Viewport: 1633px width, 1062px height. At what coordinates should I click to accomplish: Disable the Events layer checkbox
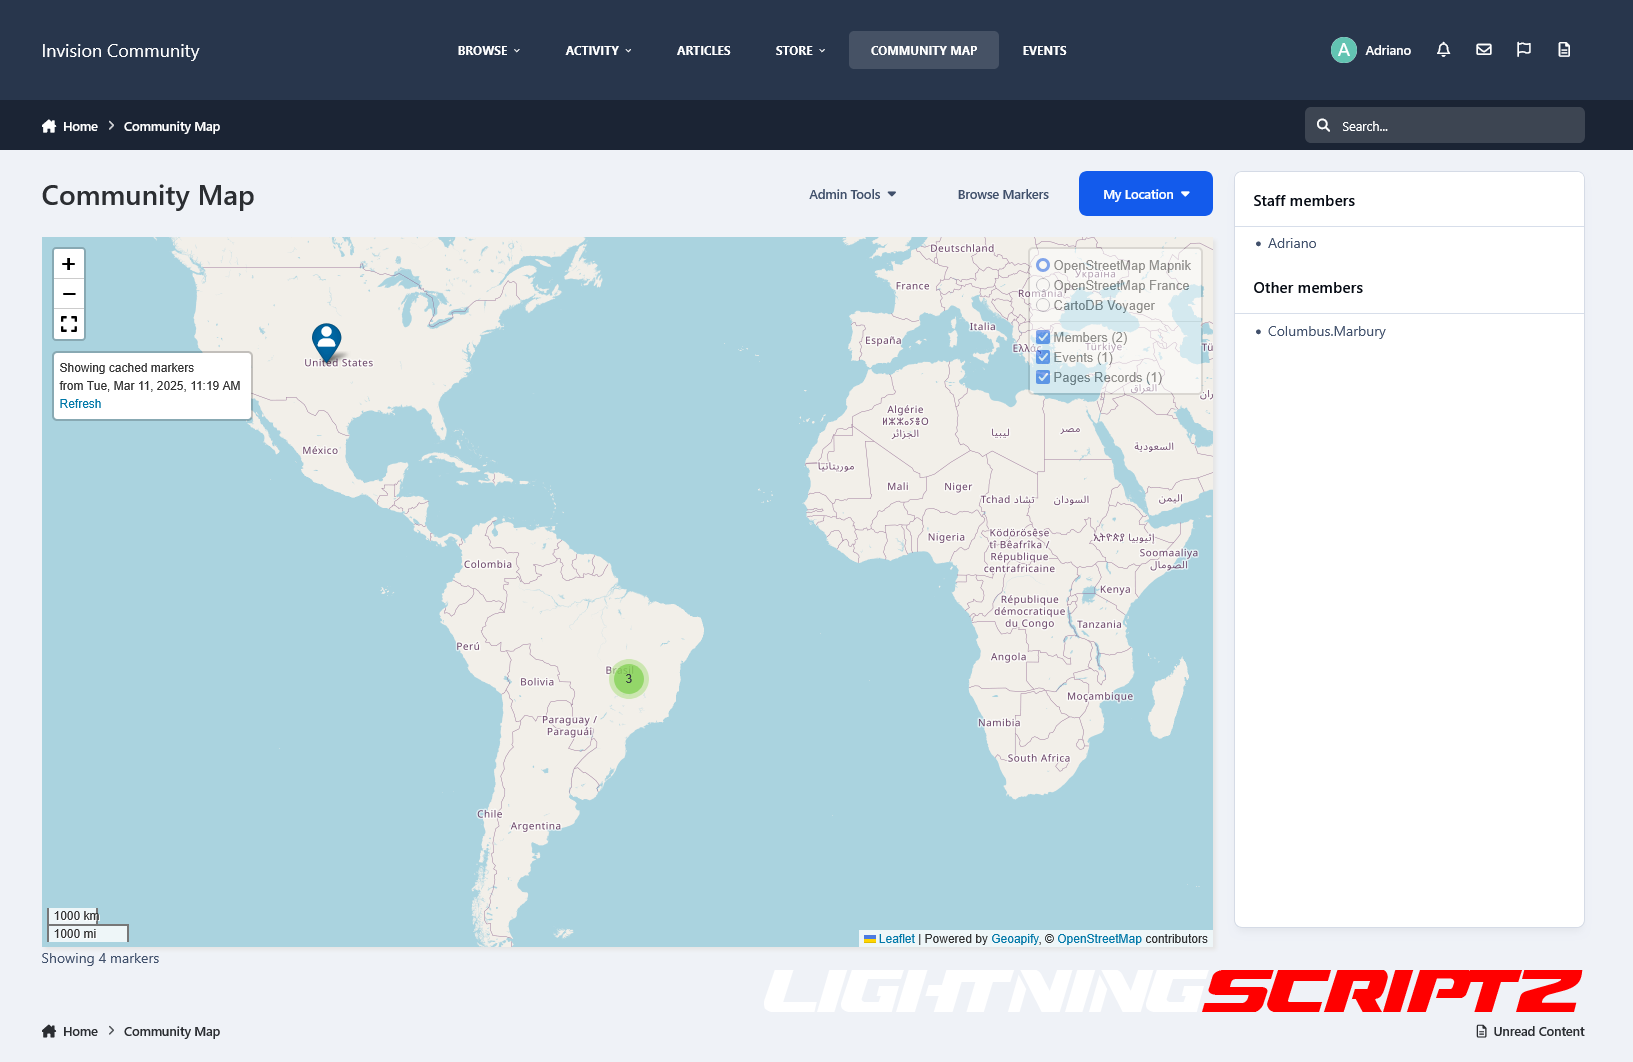pos(1043,357)
